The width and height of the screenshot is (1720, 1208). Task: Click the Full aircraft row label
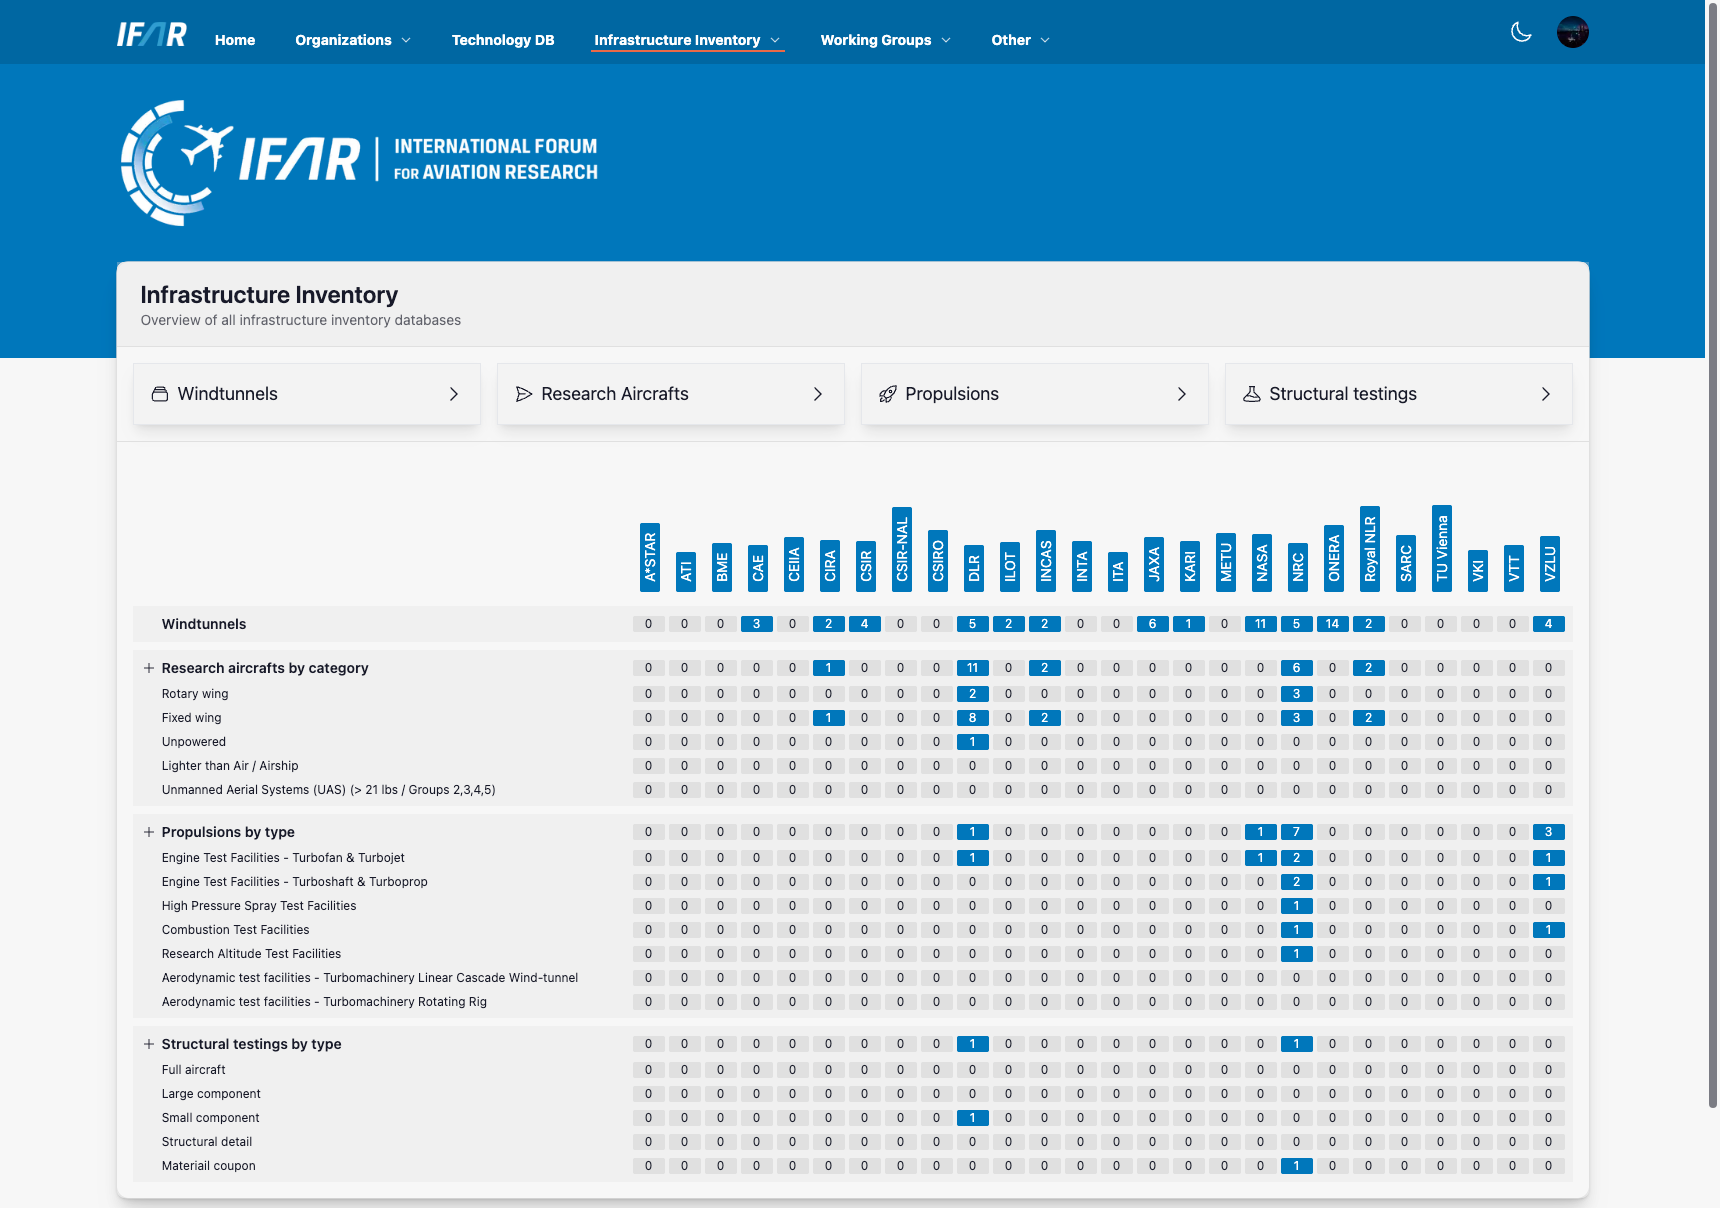tap(194, 1070)
